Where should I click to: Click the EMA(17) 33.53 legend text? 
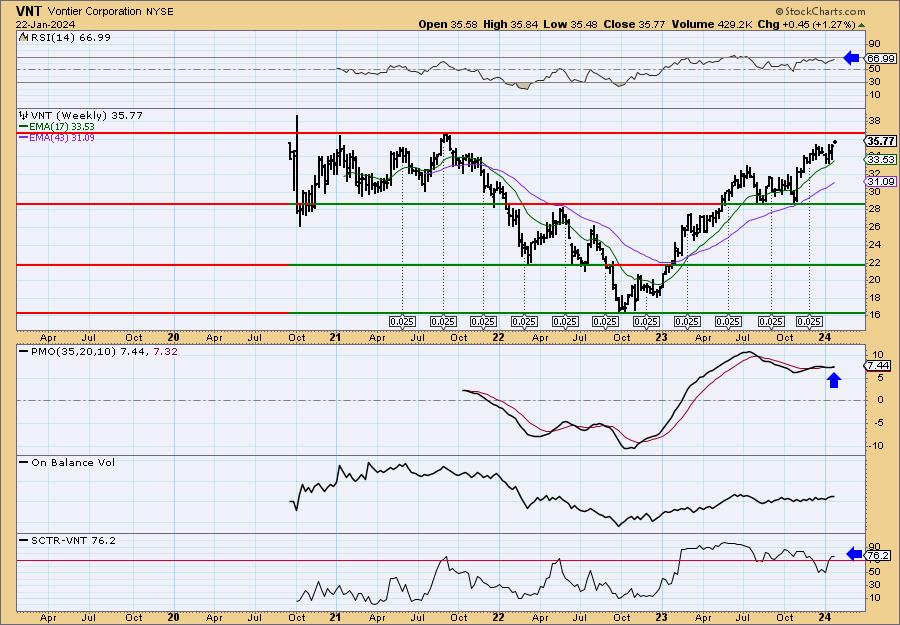tap(63, 127)
